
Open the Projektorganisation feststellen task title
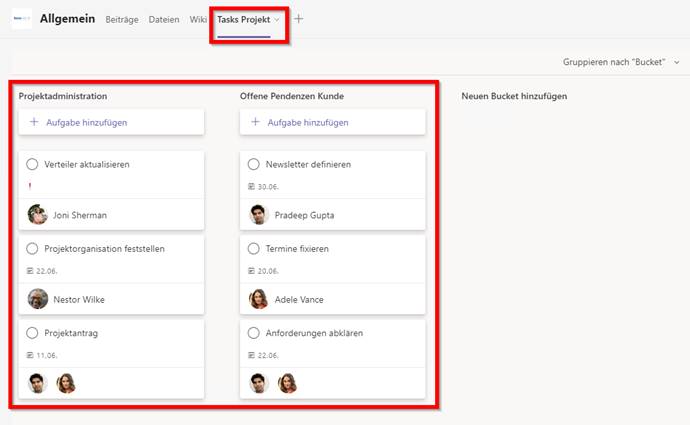104,249
